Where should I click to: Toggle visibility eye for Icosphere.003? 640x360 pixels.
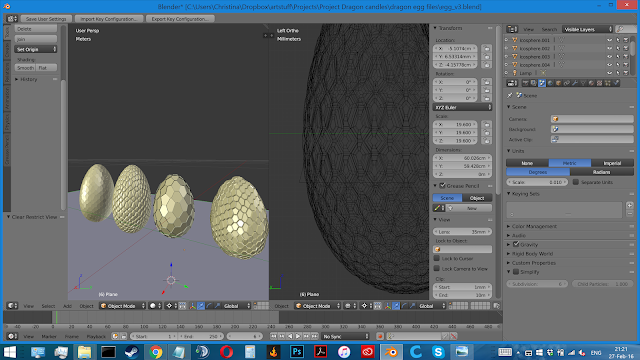click(x=609, y=56)
